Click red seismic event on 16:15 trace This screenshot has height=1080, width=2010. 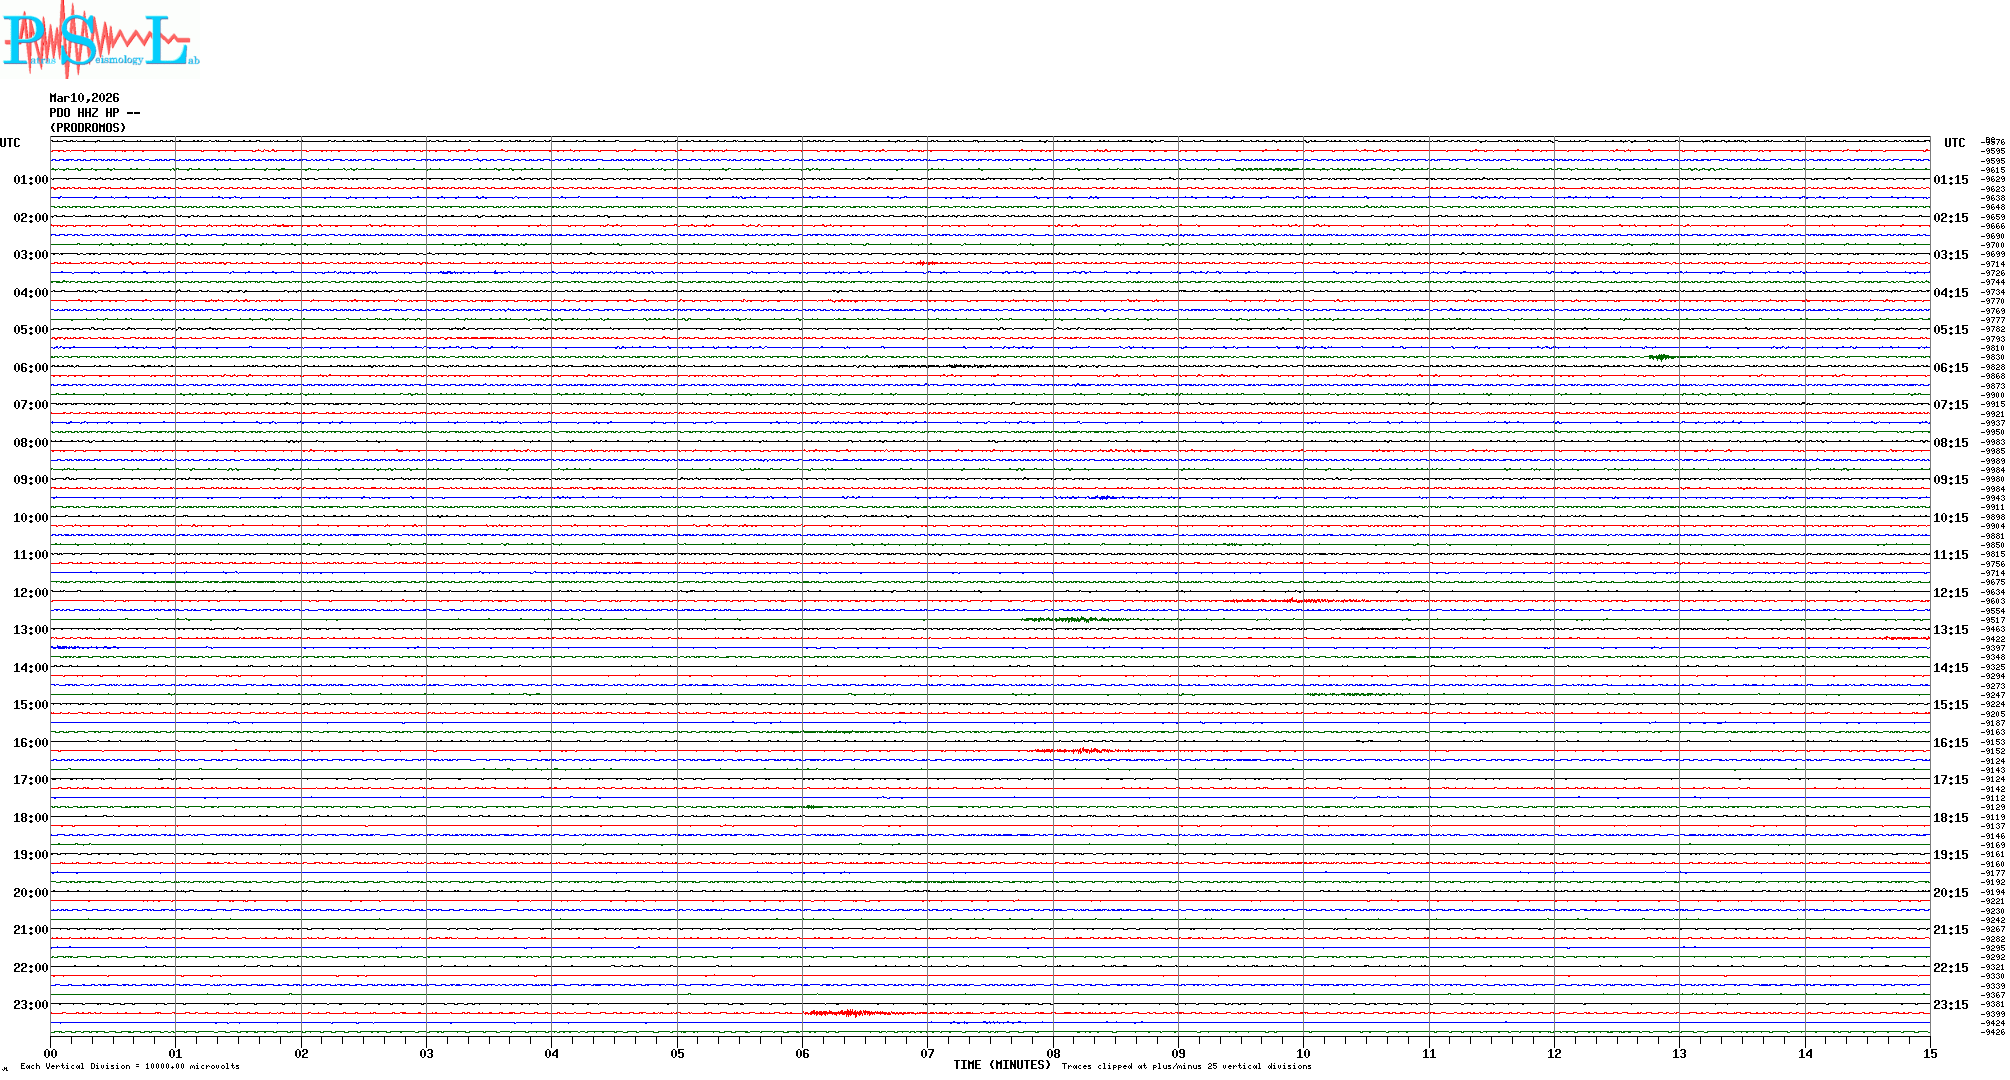point(1080,750)
